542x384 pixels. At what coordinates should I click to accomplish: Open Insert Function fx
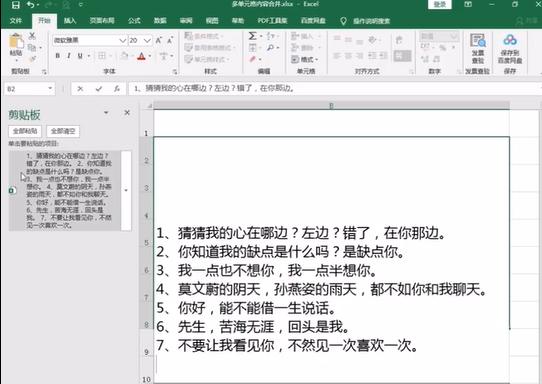pyautogui.click(x=117, y=89)
